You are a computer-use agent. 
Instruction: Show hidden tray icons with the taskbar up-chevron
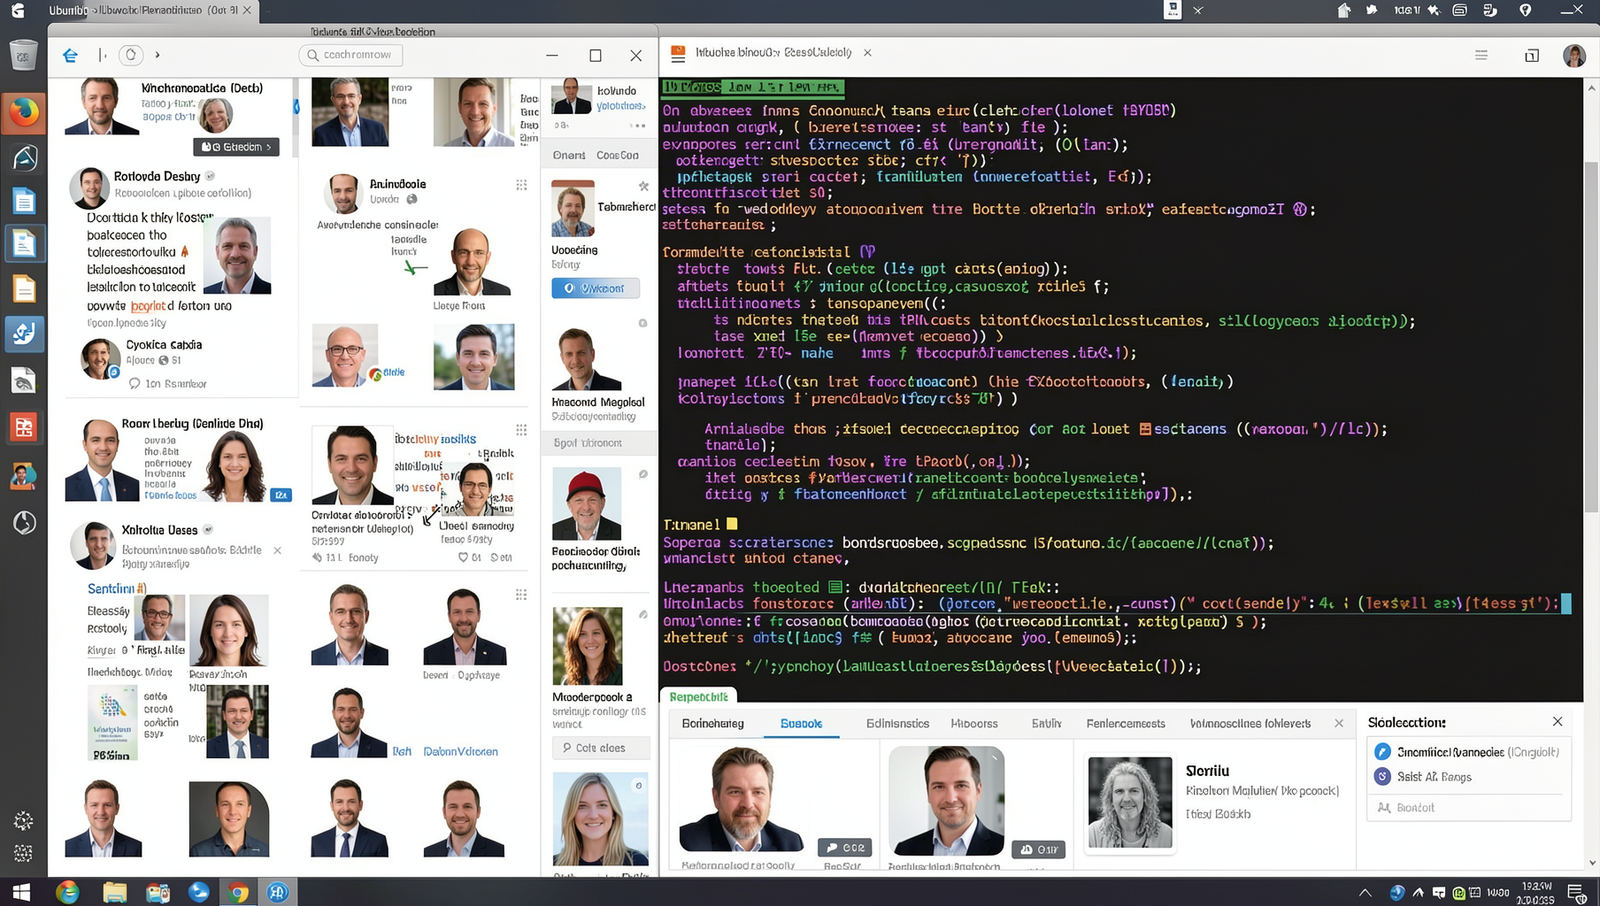(x=1365, y=892)
